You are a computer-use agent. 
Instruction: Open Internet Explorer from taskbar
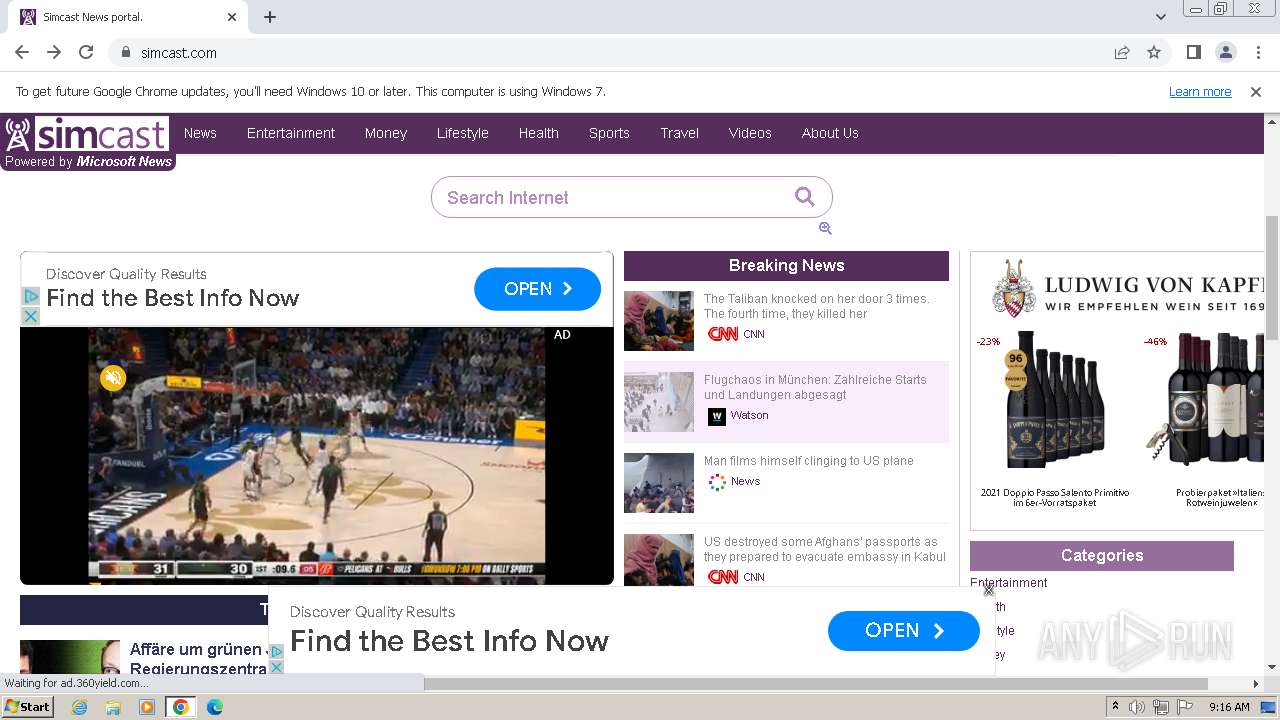pos(80,707)
